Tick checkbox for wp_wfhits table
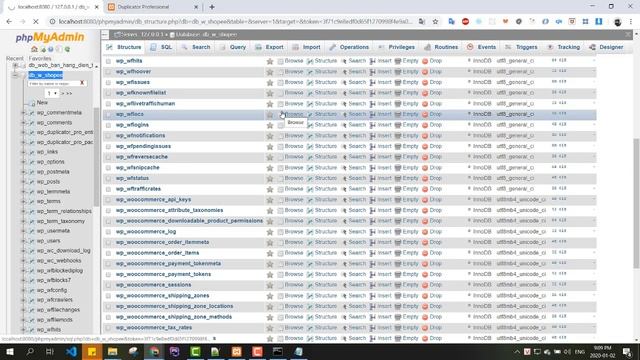 coord(108,61)
